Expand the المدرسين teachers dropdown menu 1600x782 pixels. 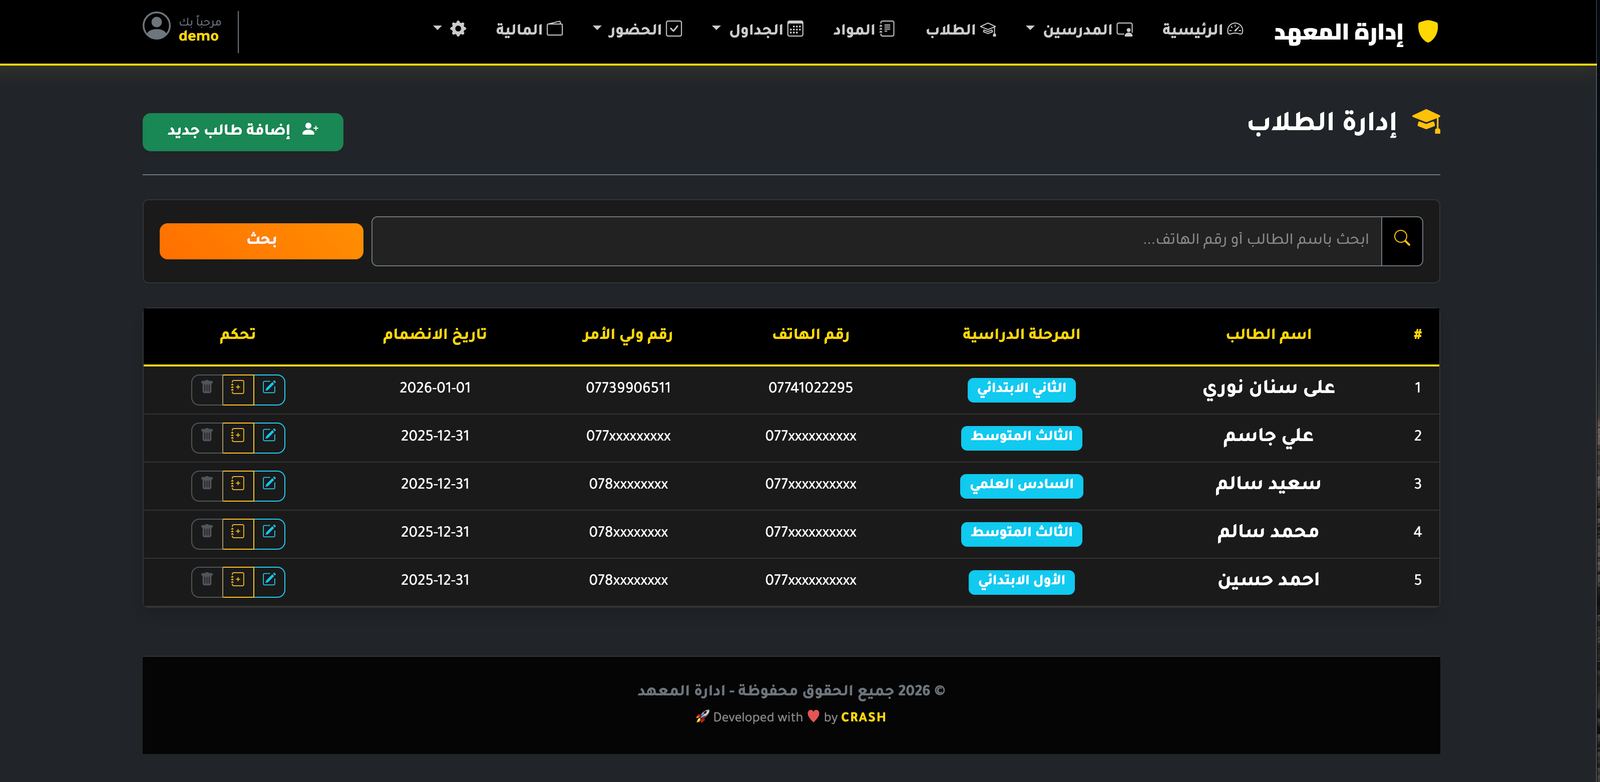click(1079, 29)
